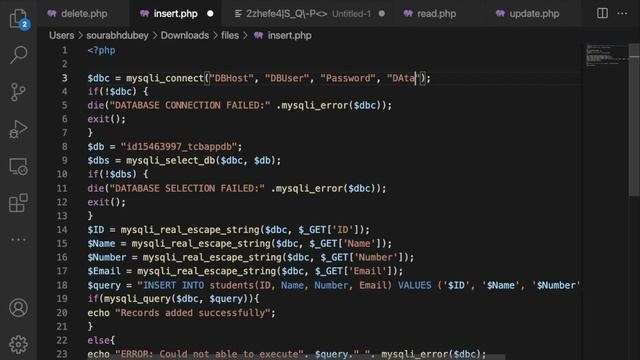Switch to the delete.php tab
The image size is (640, 360).
click(x=84, y=13)
